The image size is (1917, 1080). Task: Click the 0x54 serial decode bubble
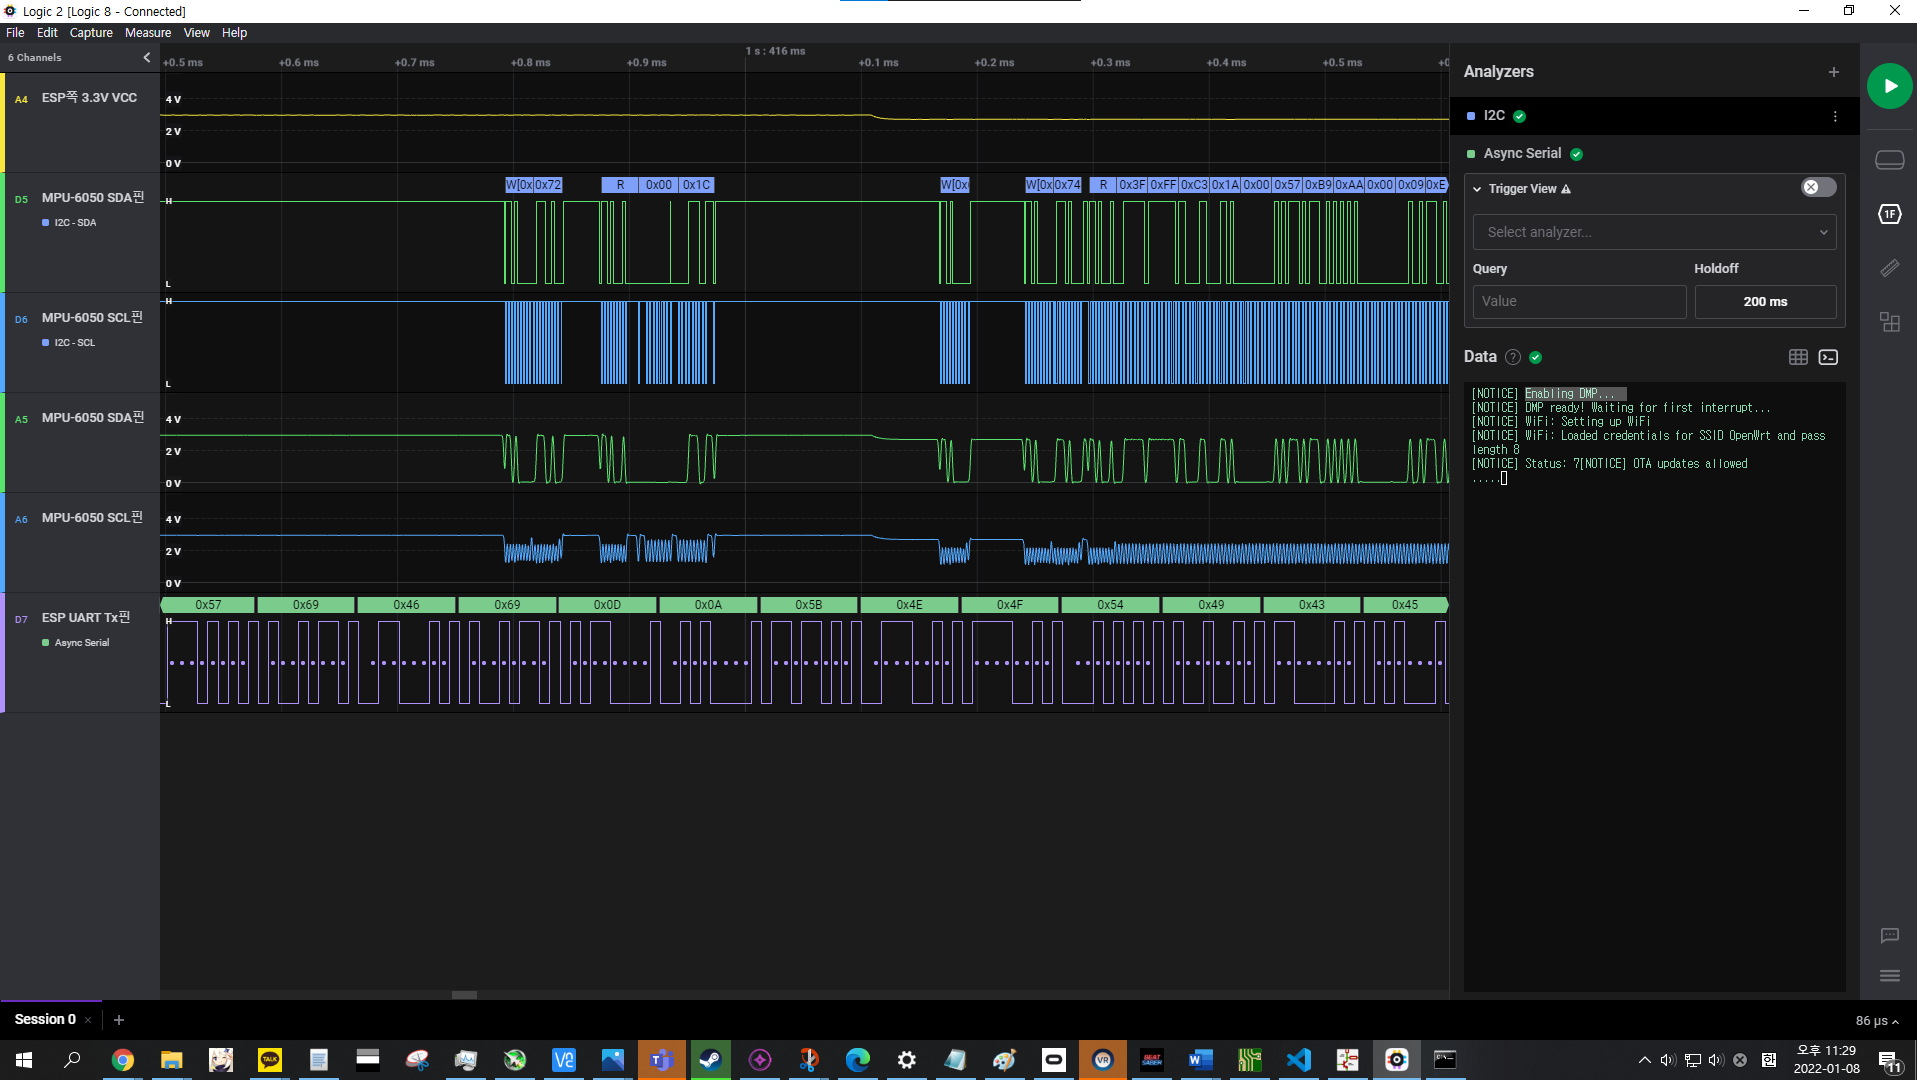(x=1110, y=605)
